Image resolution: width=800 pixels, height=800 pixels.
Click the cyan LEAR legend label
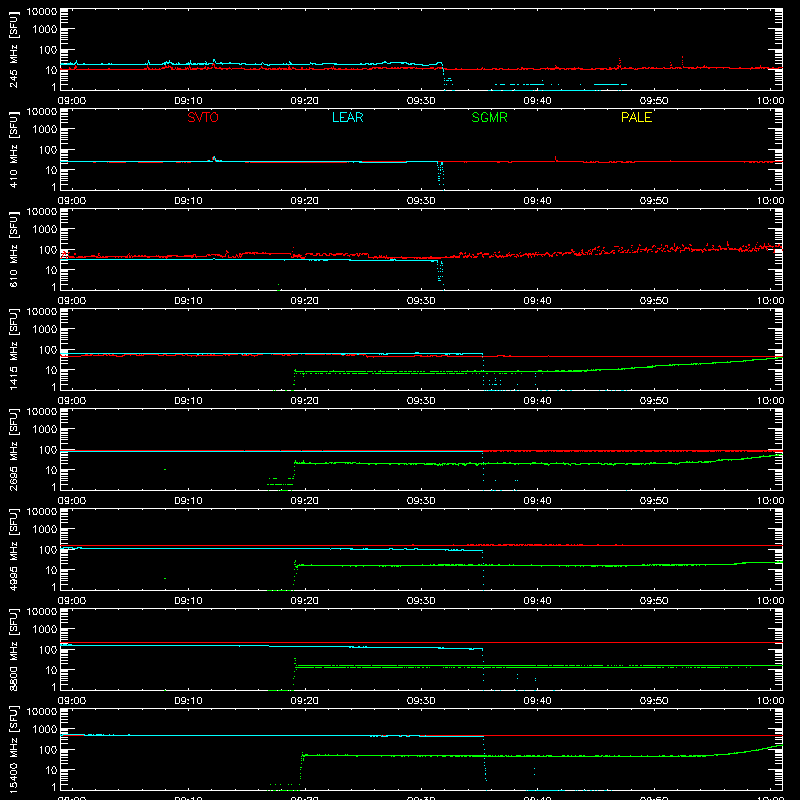pos(347,117)
